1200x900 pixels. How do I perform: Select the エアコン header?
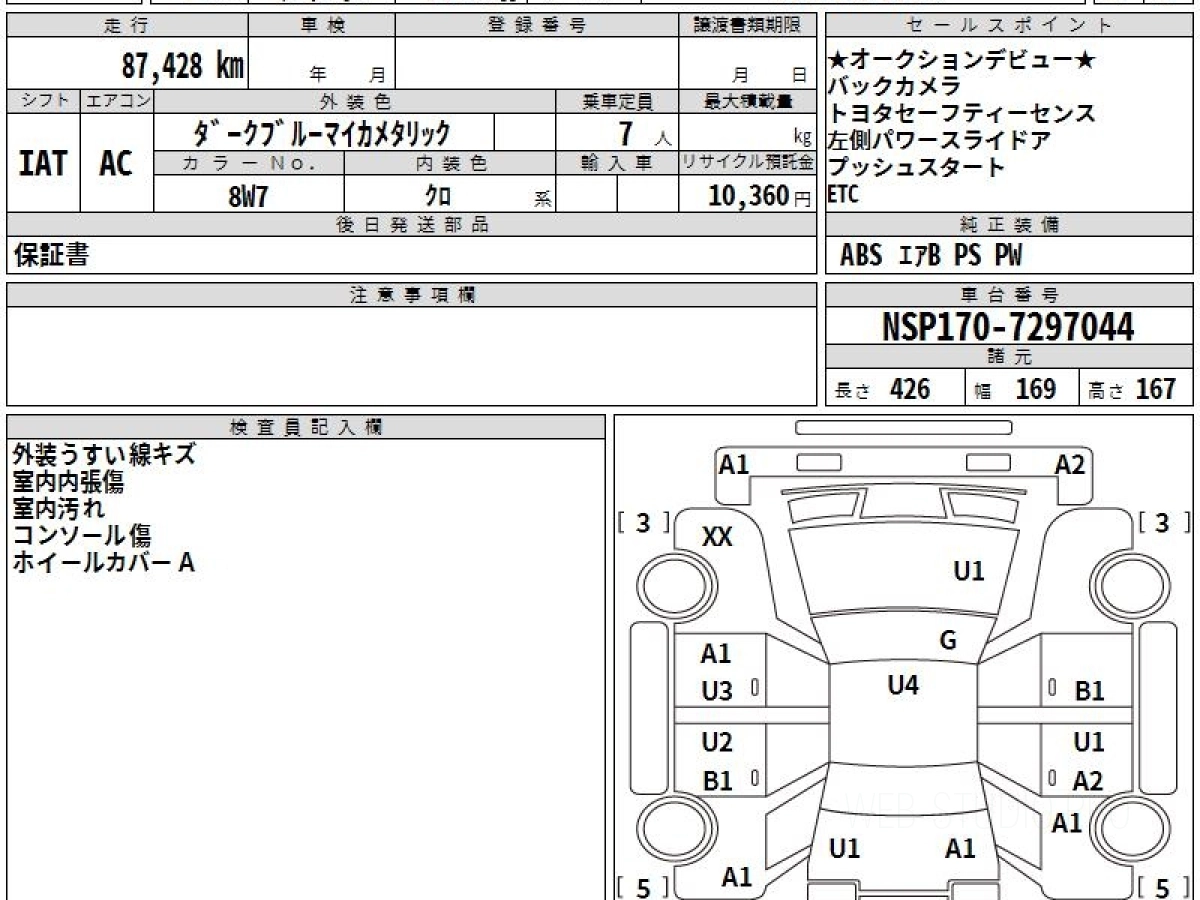[x=118, y=101]
